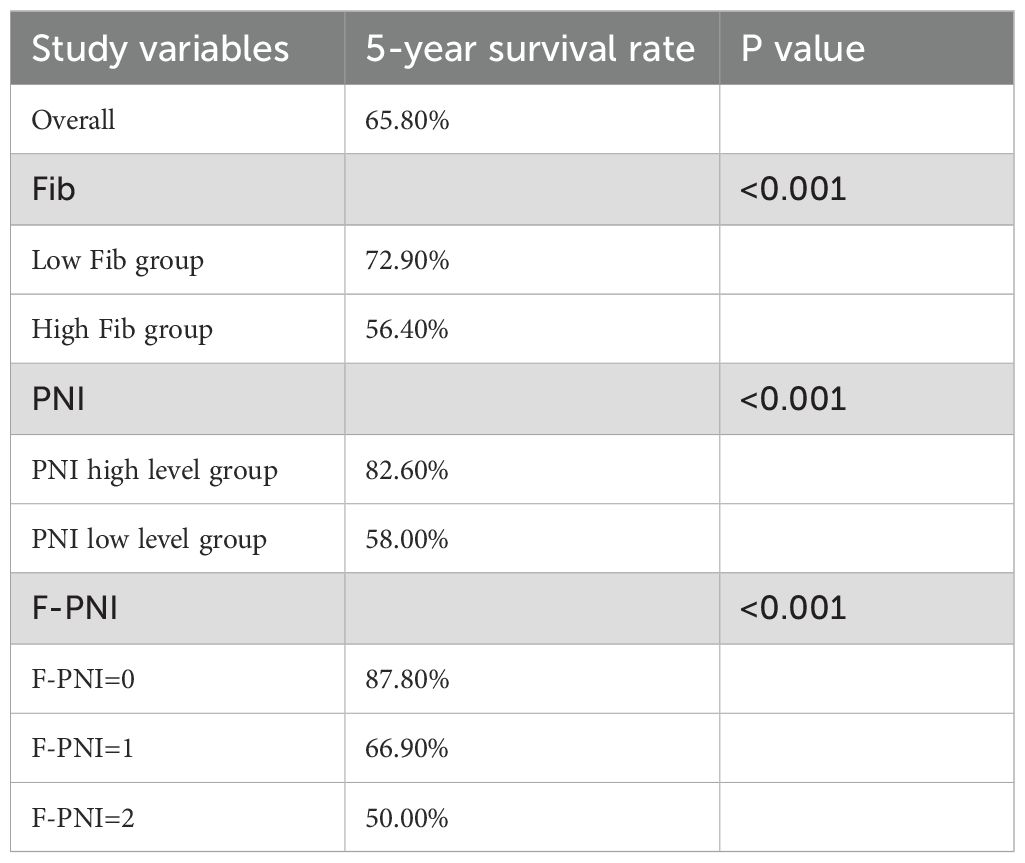This screenshot has height=863, width=1025.
Task: Click the 66.90% value for F-PNI=1
Action: click(407, 749)
